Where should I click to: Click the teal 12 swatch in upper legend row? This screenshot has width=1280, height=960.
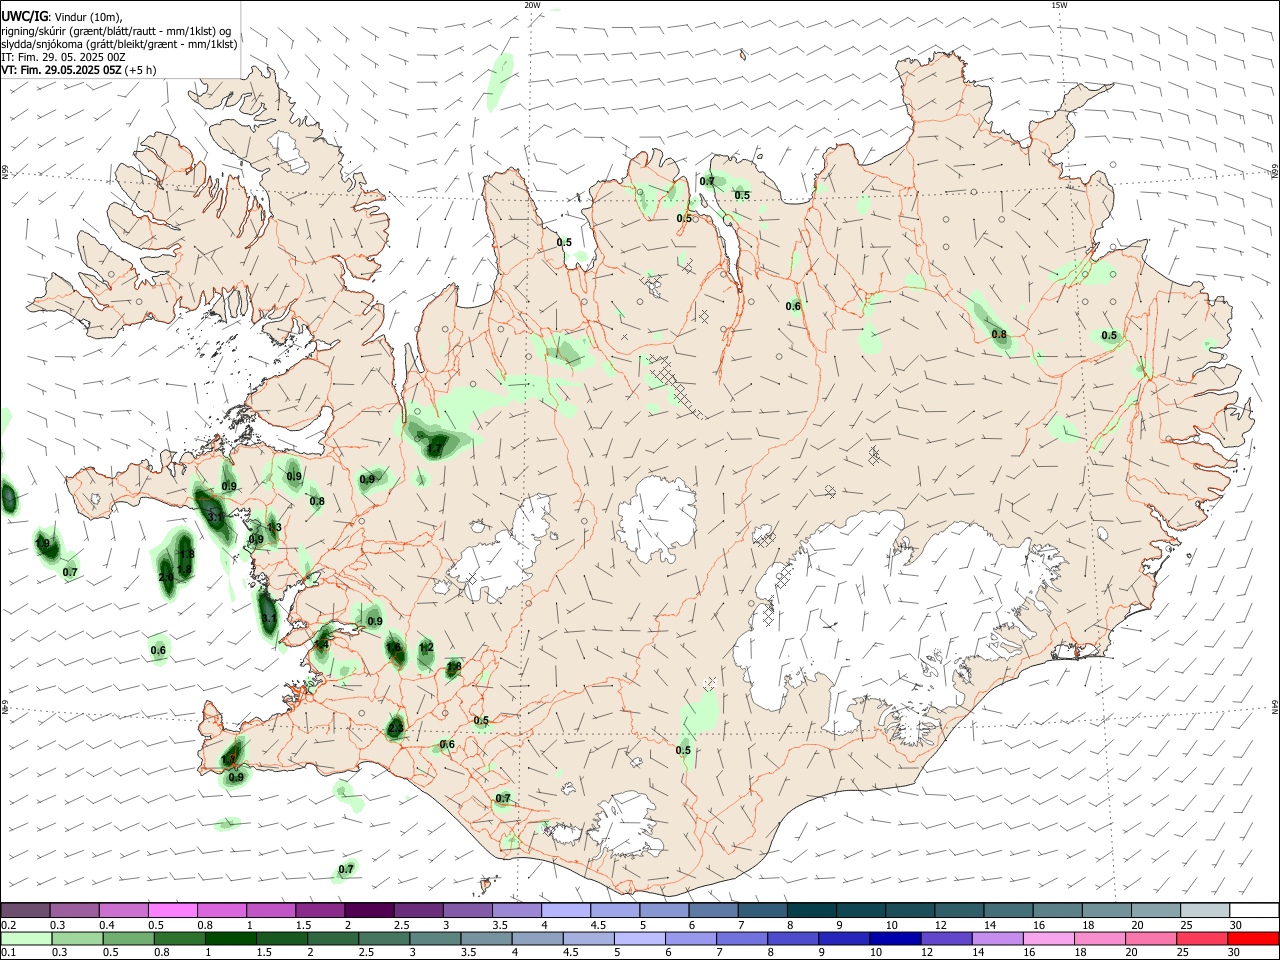(x=959, y=910)
